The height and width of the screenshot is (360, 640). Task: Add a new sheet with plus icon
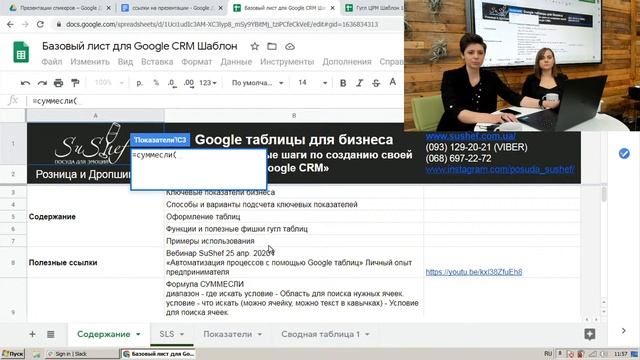tap(32, 334)
